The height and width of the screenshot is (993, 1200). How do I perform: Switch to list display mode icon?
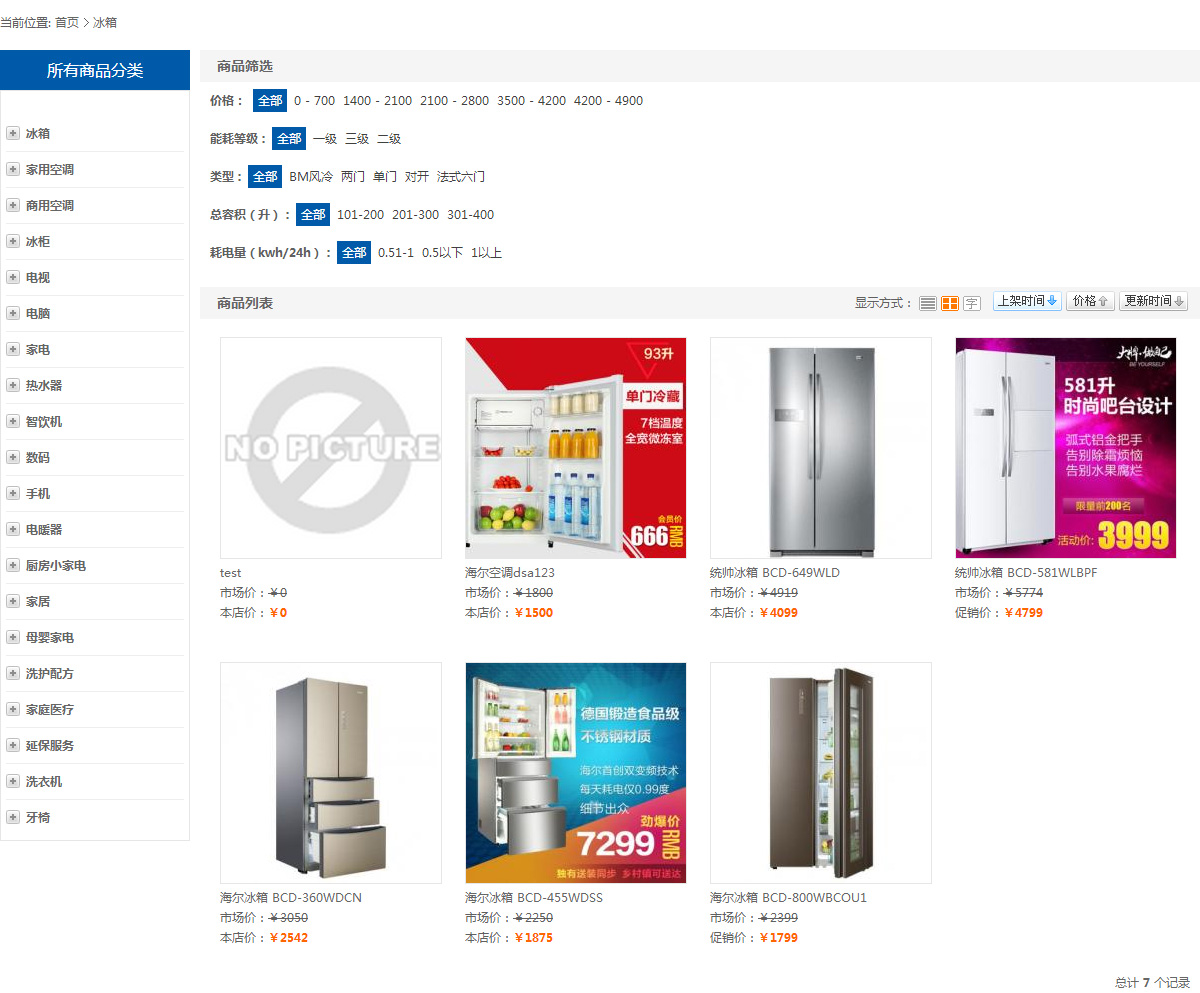tap(928, 303)
